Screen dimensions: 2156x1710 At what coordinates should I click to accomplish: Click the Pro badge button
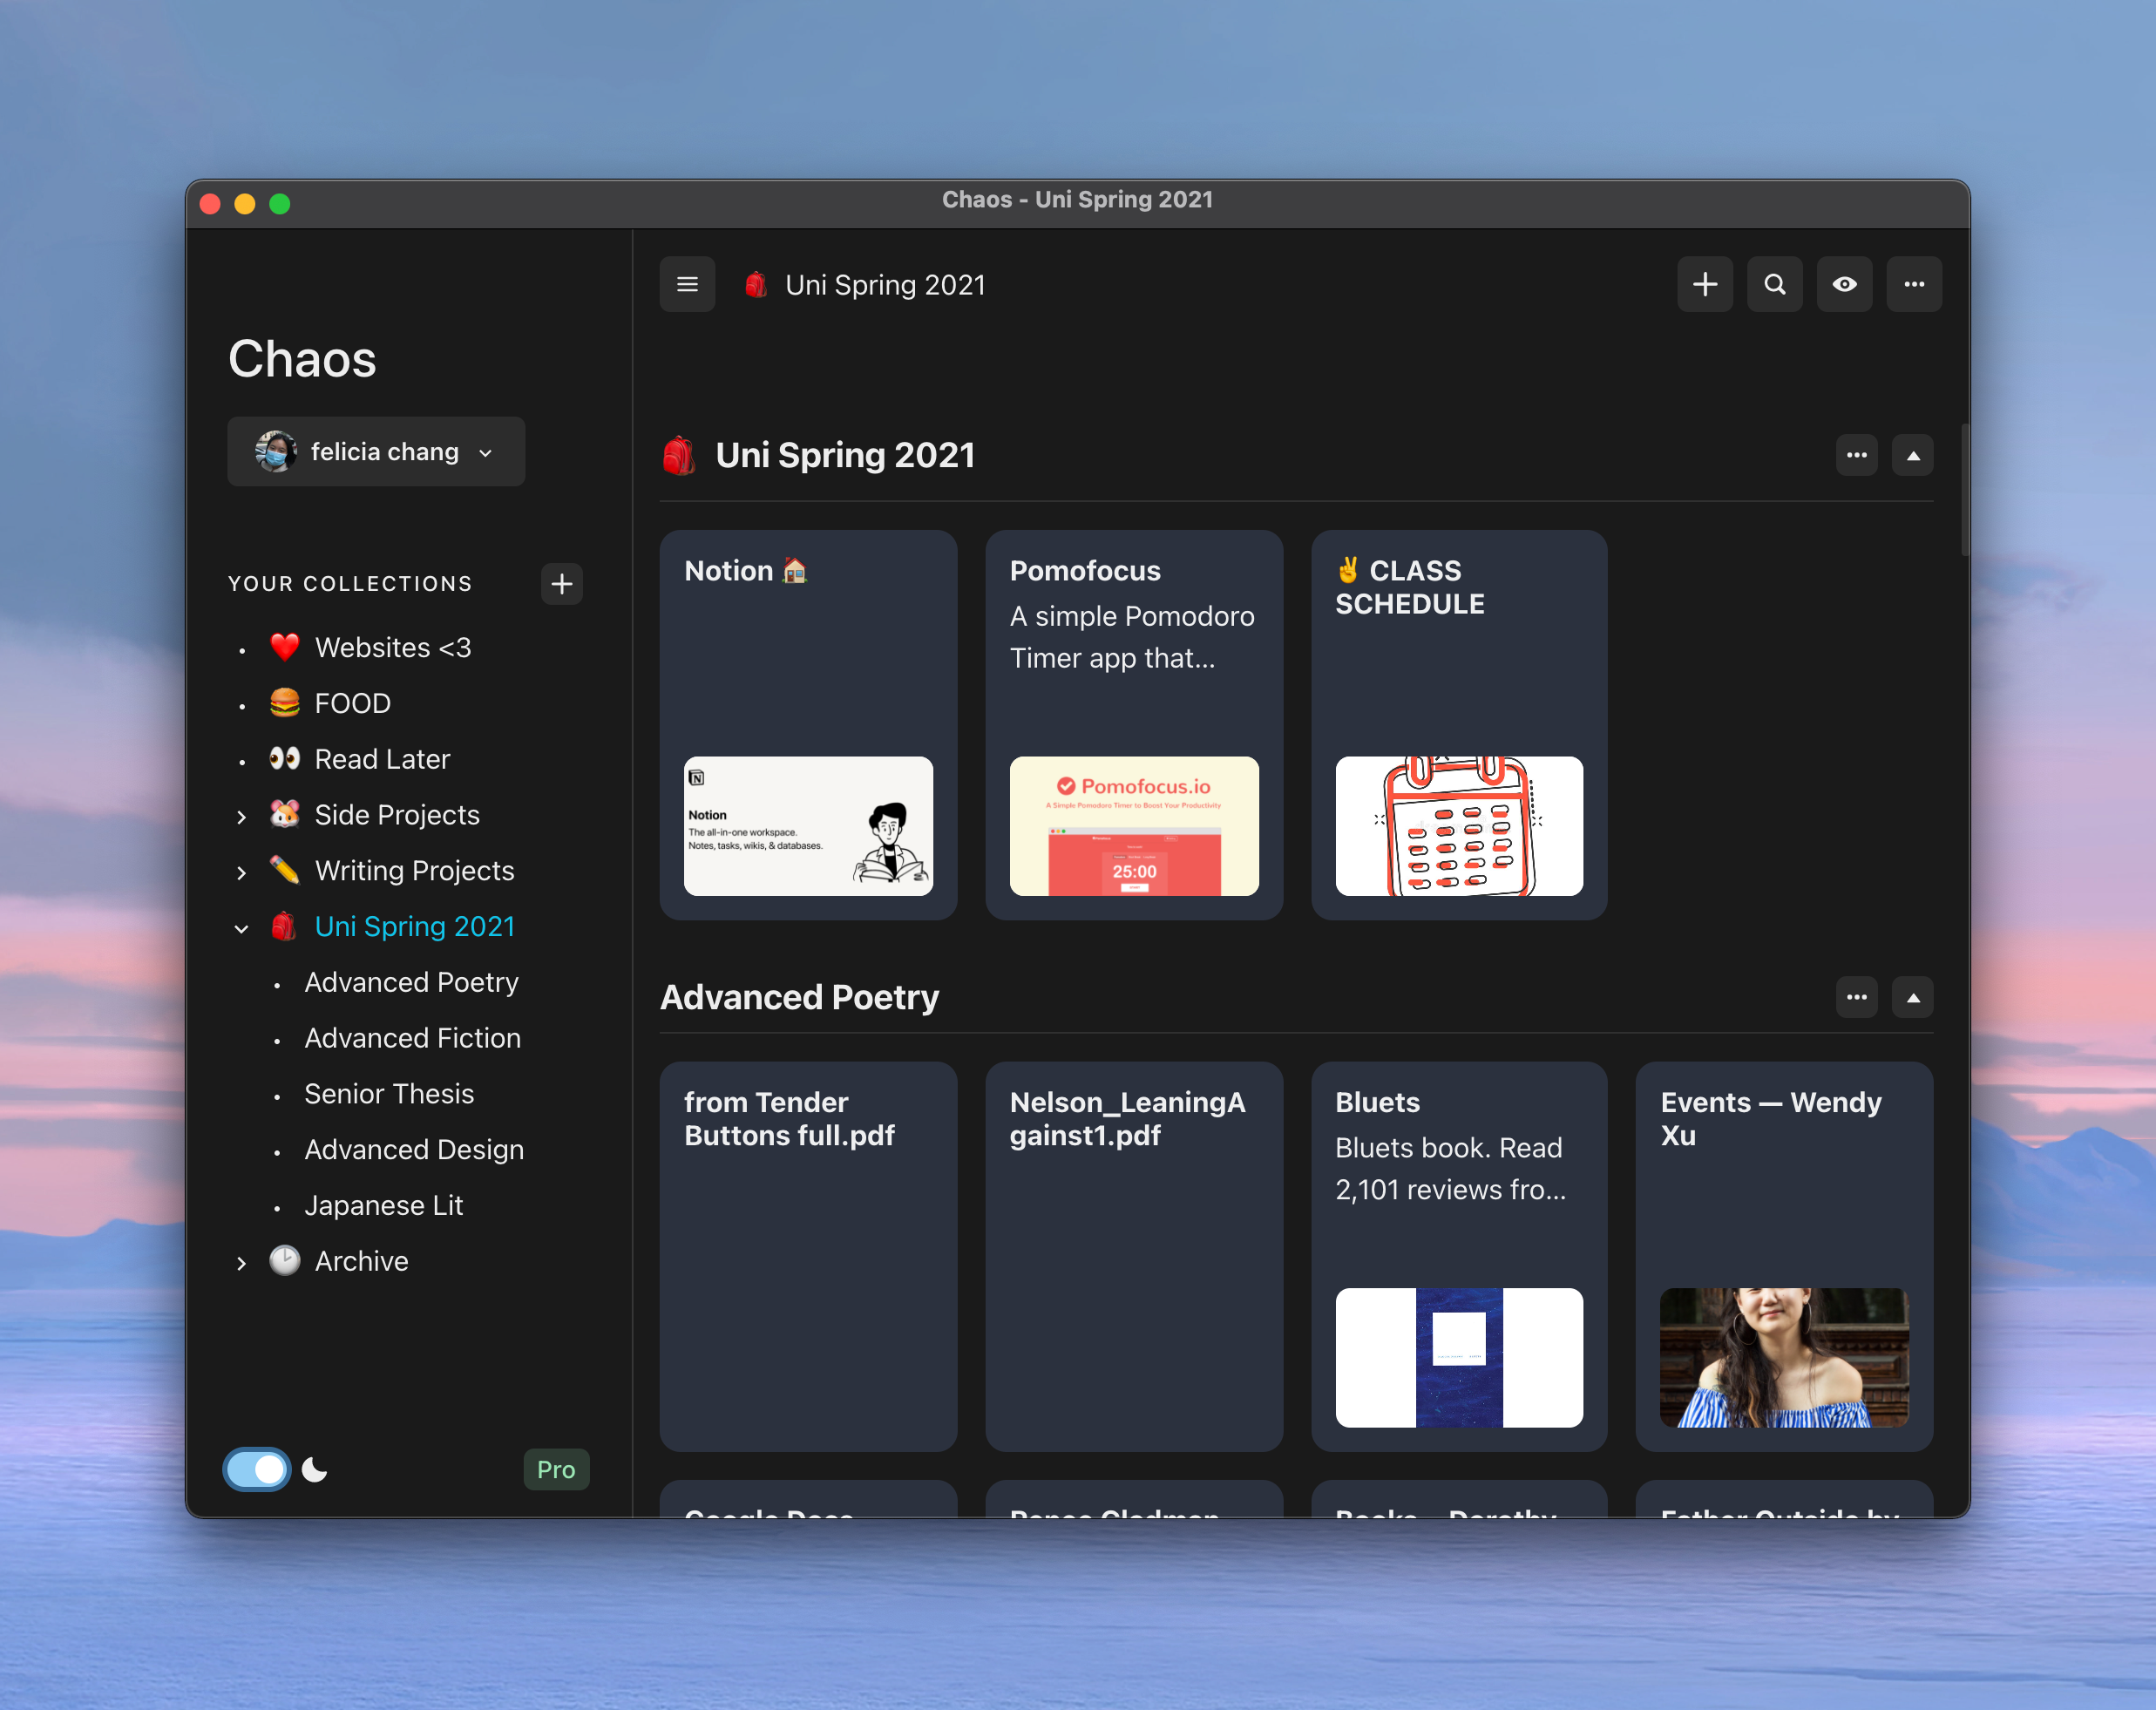tap(556, 1469)
